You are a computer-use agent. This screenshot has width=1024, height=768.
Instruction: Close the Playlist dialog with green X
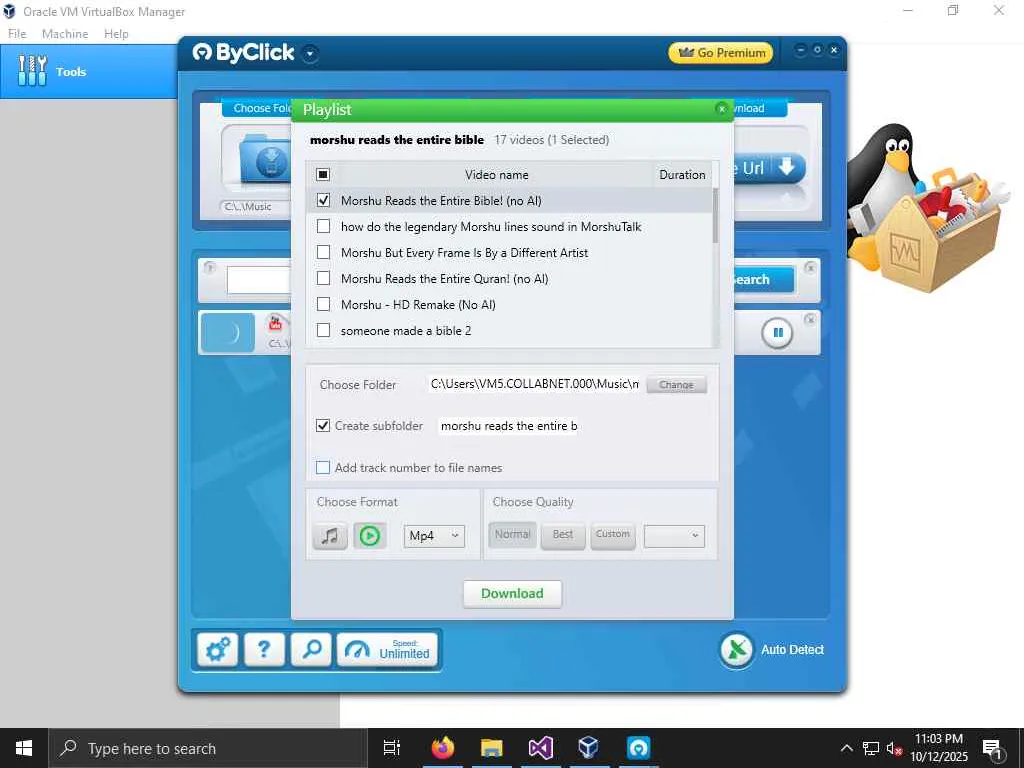point(722,109)
